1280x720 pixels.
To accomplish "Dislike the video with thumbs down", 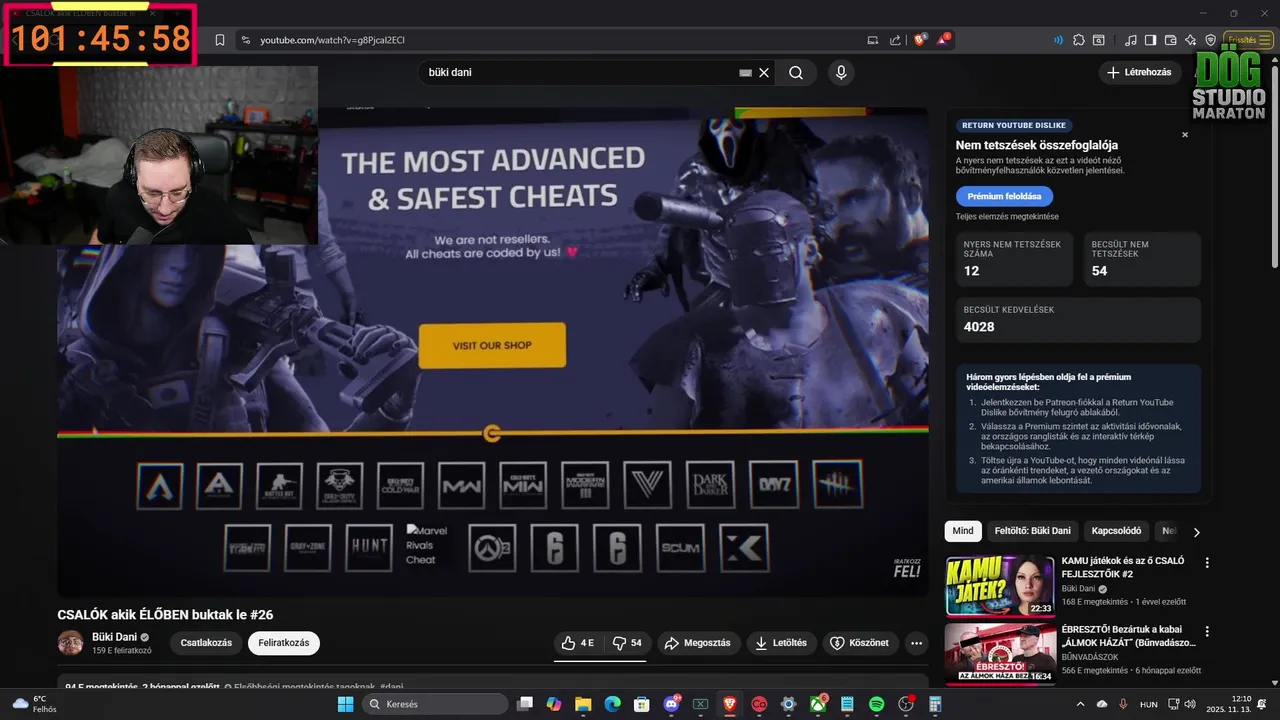I will 627,643.
